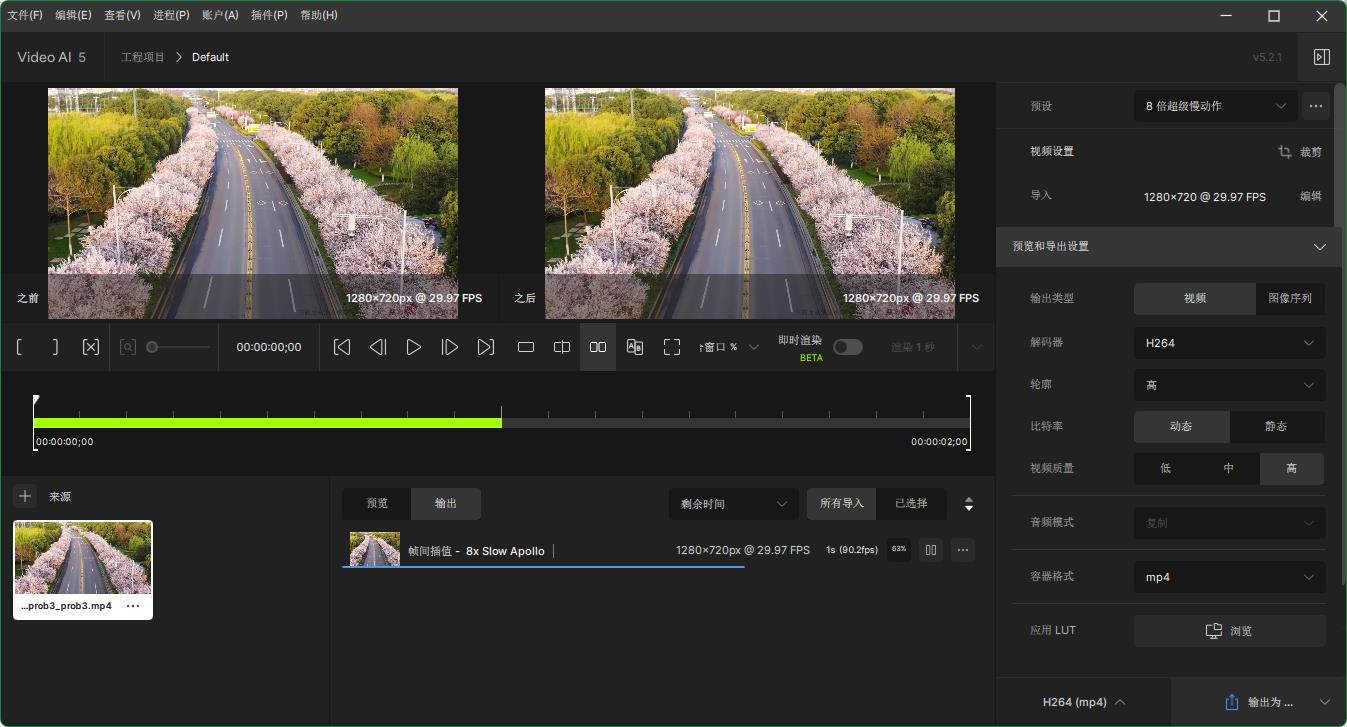Add a new source with plus button
Screen dimensions: 1347x727
[25, 496]
